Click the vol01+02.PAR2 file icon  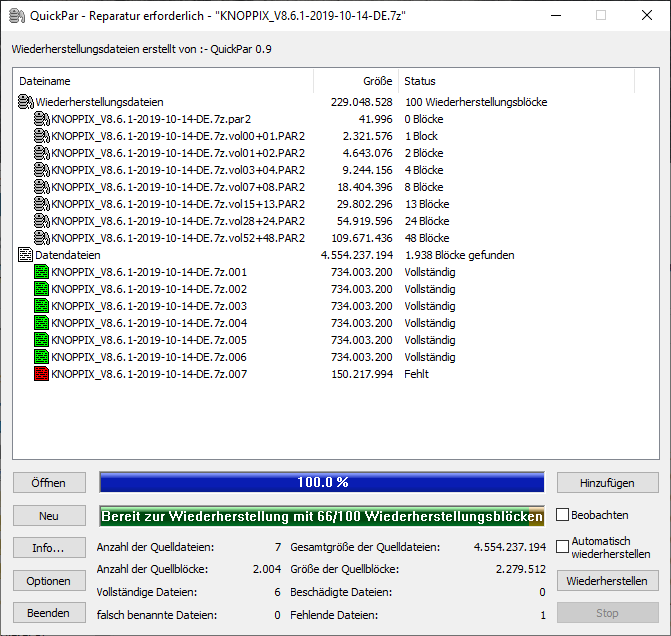42,153
